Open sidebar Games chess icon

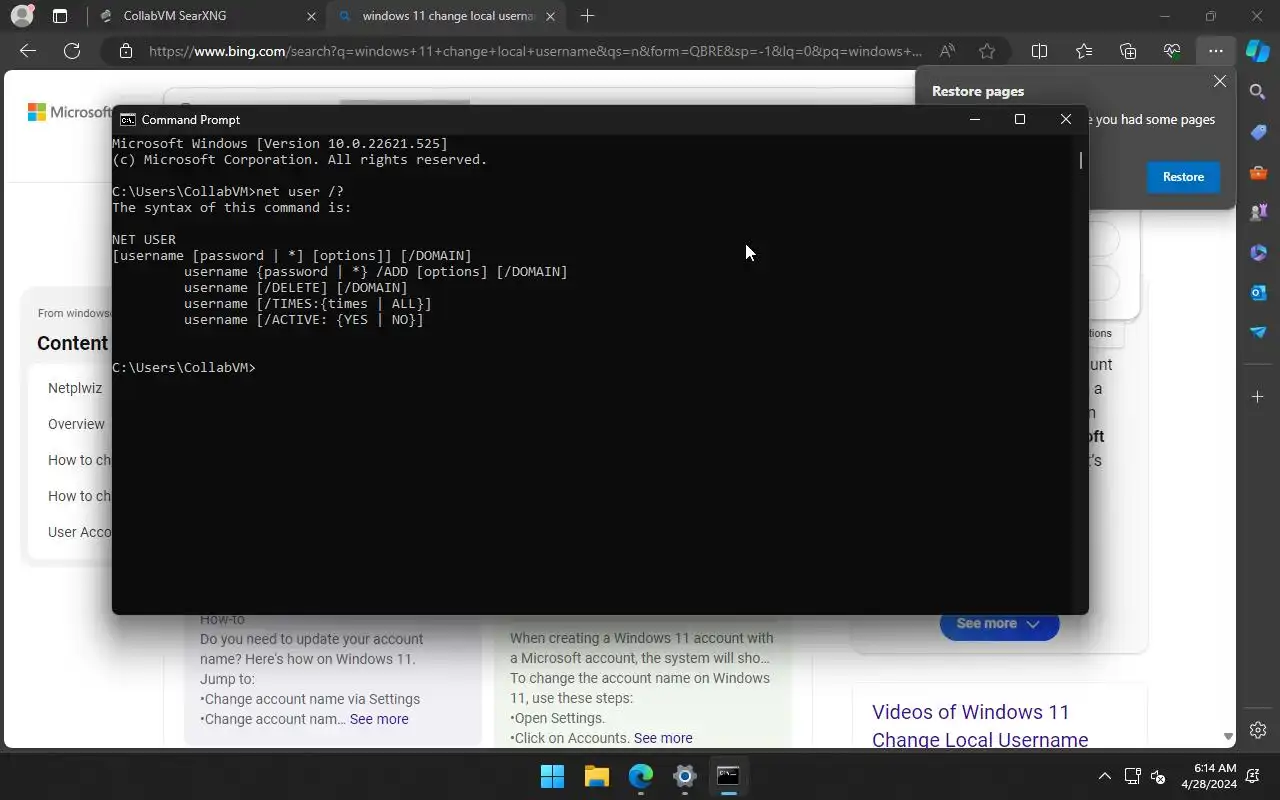(x=1258, y=212)
